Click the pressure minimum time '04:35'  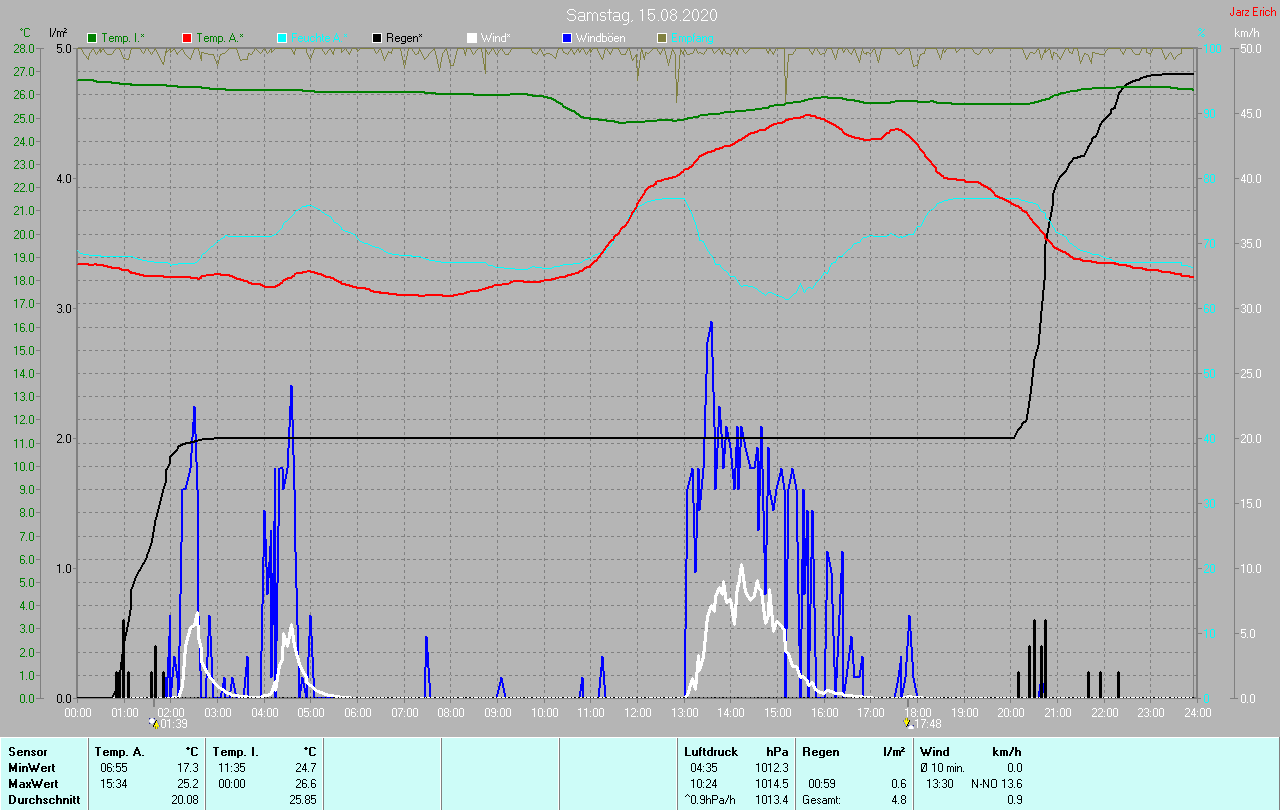[x=704, y=768]
